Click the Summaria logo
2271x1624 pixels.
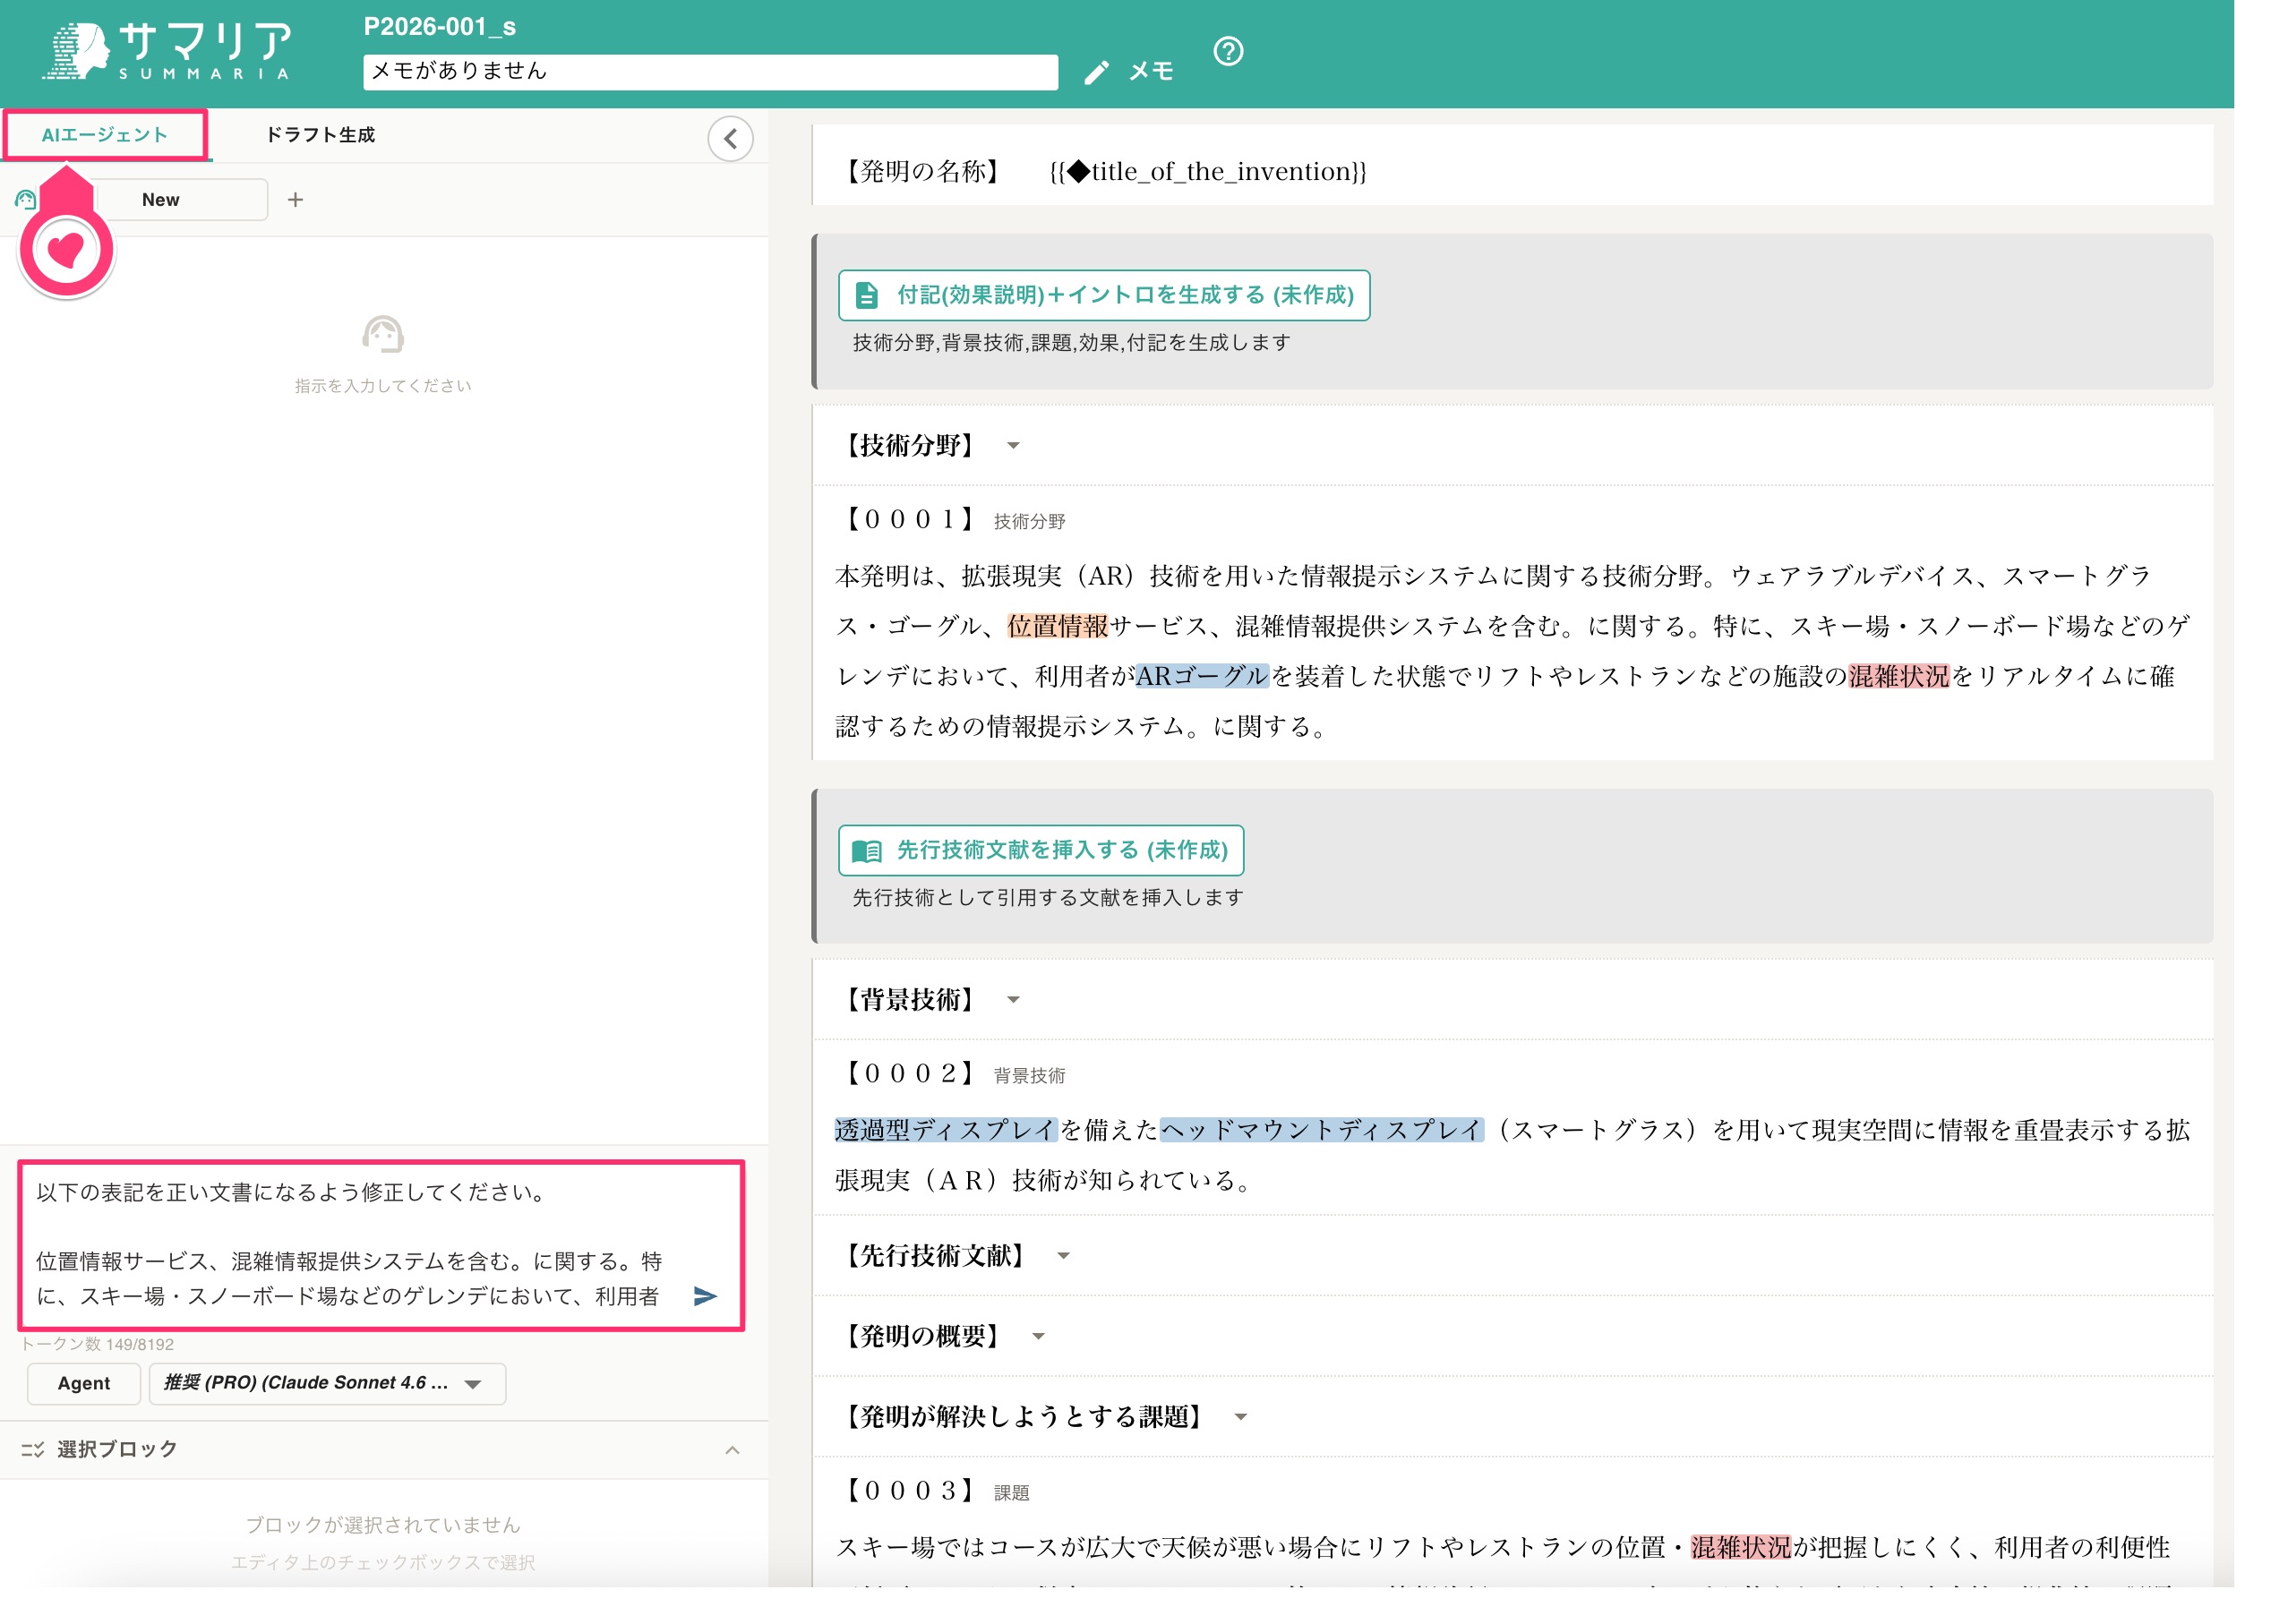pos(167,50)
